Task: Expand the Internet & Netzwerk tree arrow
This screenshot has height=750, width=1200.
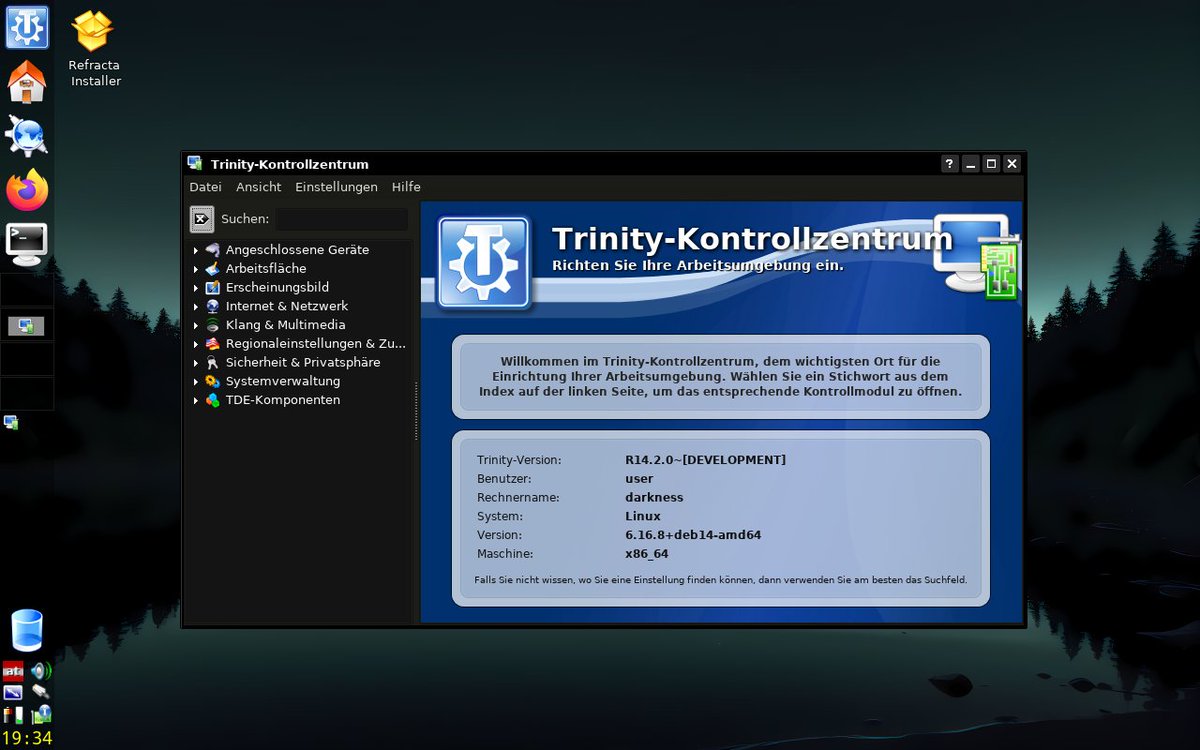Action: tap(196, 306)
